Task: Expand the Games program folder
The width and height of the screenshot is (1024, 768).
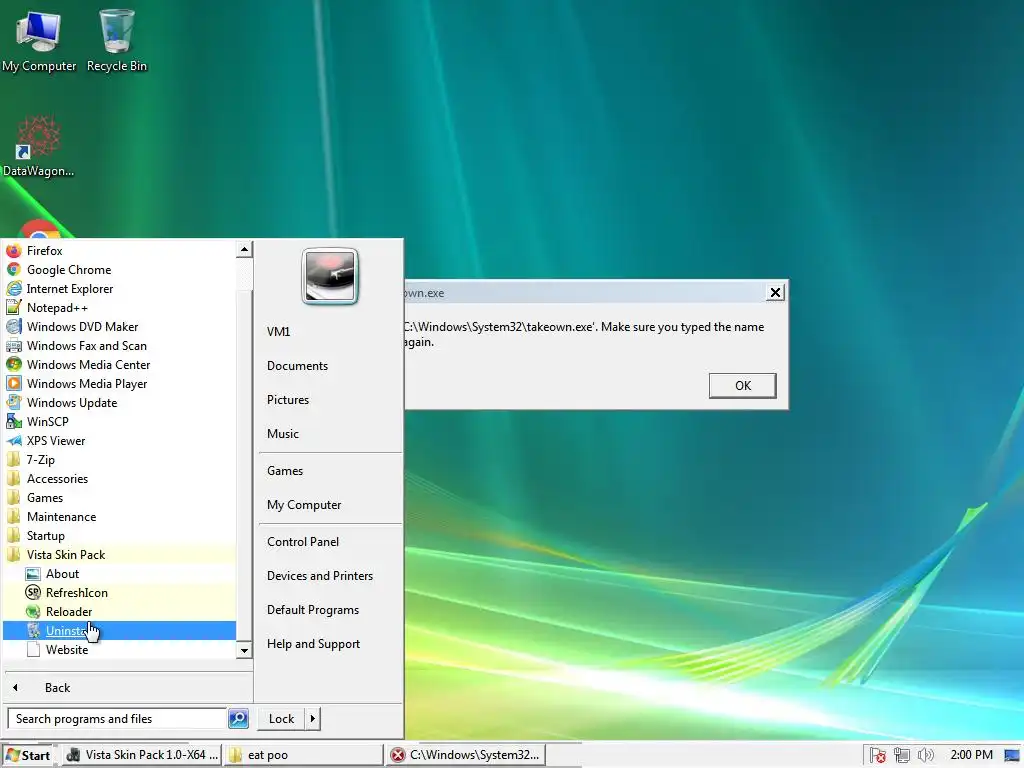Action: (x=120, y=497)
